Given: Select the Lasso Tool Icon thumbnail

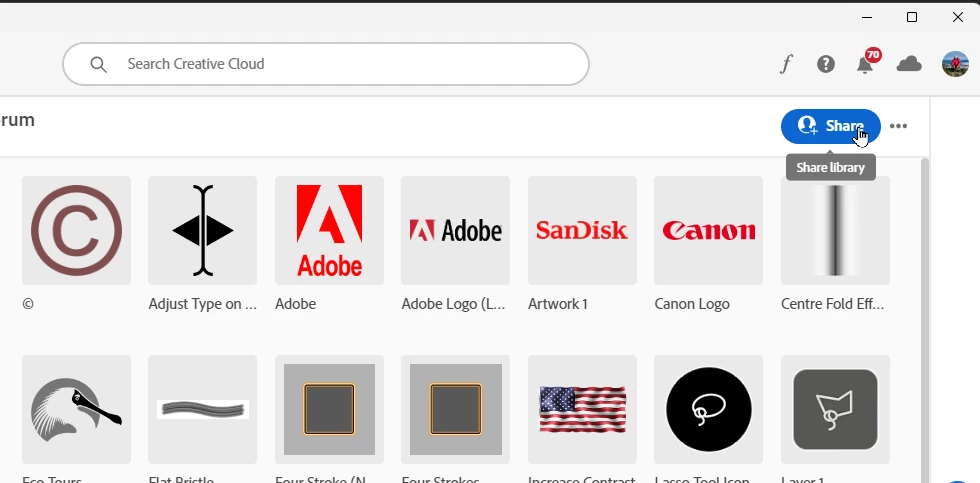Looking at the screenshot, I should pos(709,409).
